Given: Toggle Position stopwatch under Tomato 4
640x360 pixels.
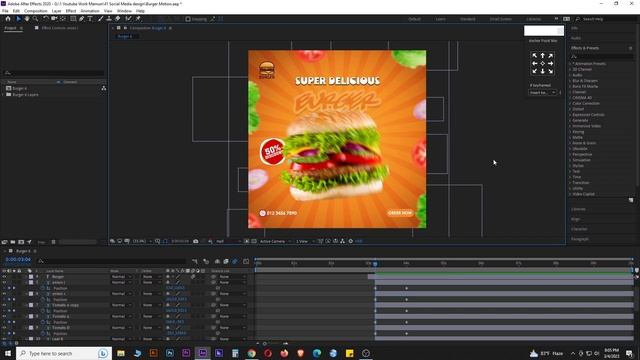Looking at the screenshot, I should 43,322.
